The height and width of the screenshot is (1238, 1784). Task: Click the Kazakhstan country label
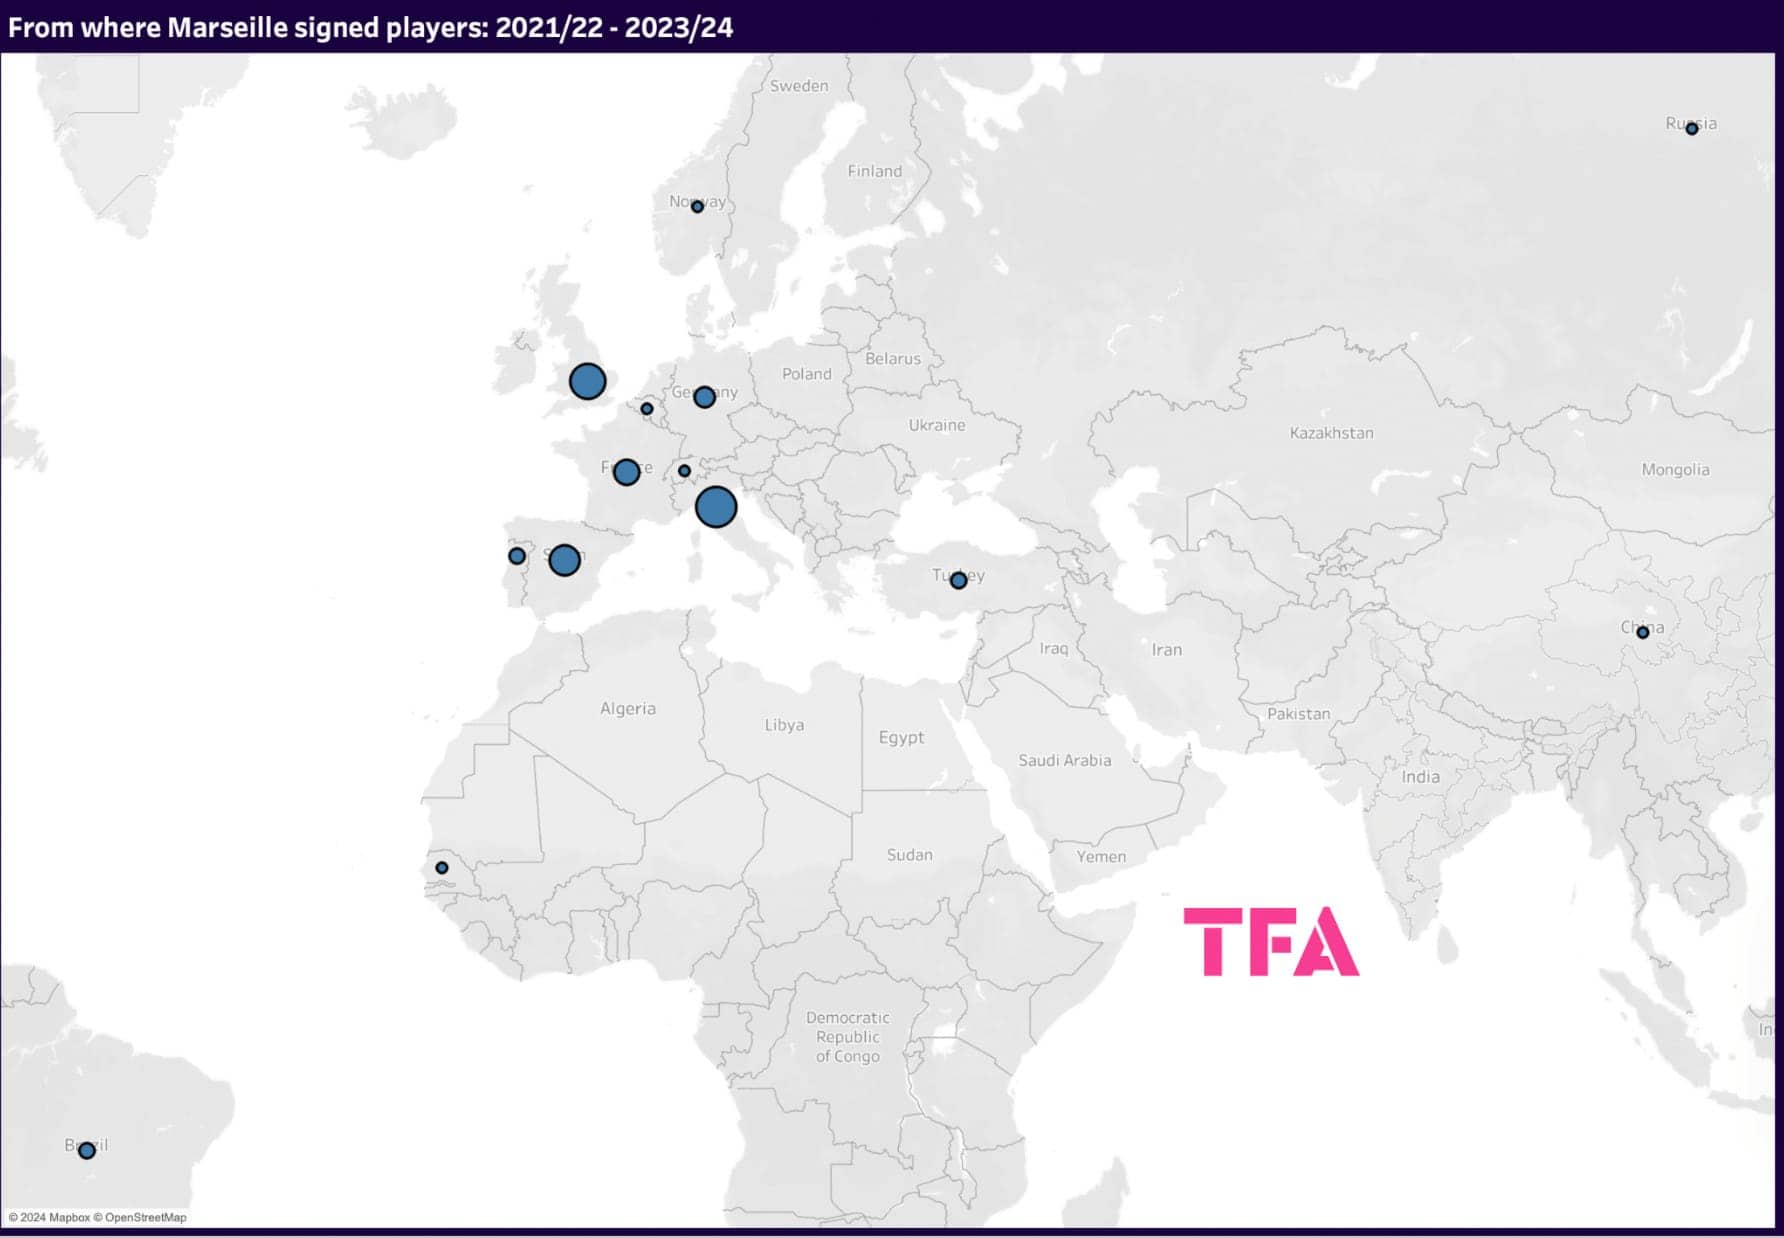pos(1331,433)
